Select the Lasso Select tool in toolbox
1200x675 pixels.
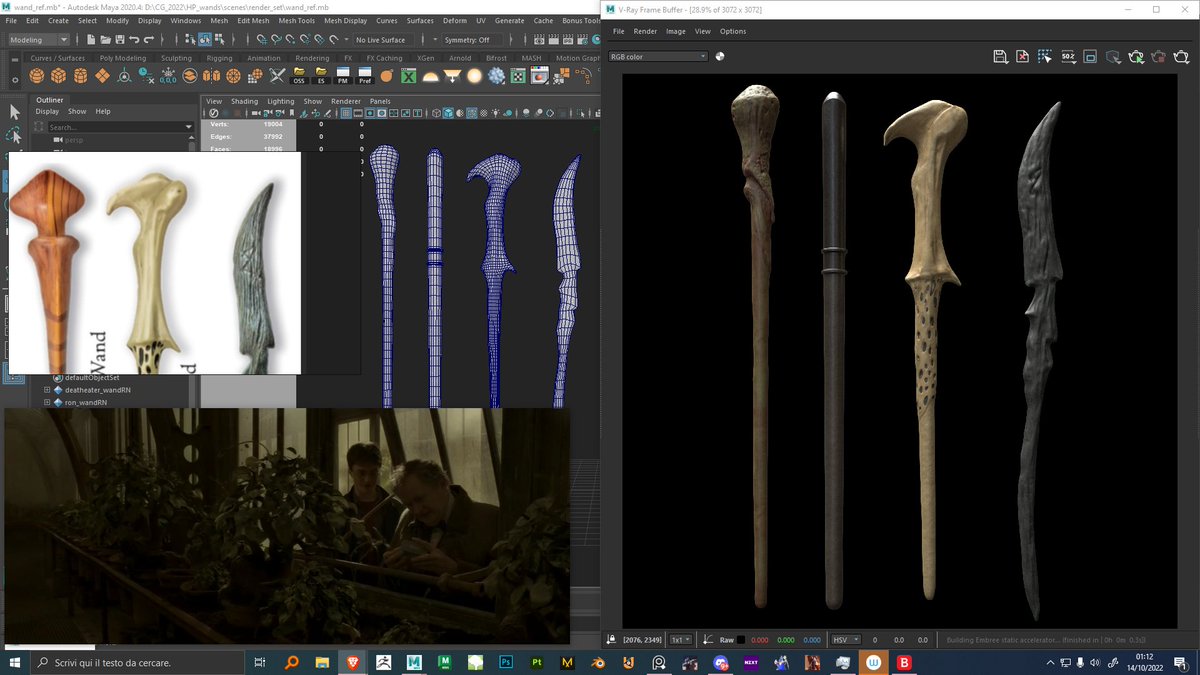tap(14, 134)
